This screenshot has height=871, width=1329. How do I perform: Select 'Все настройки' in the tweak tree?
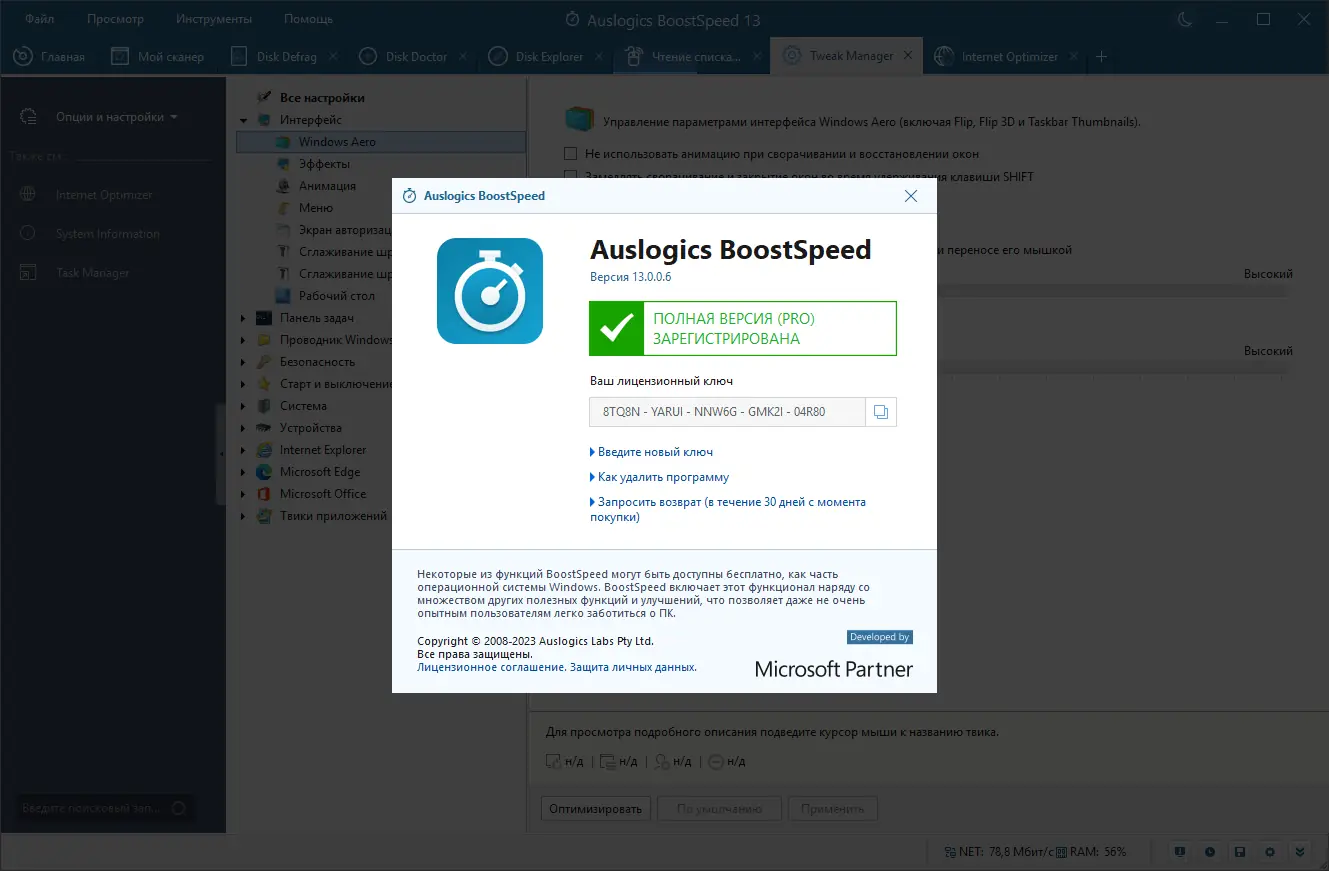point(322,98)
